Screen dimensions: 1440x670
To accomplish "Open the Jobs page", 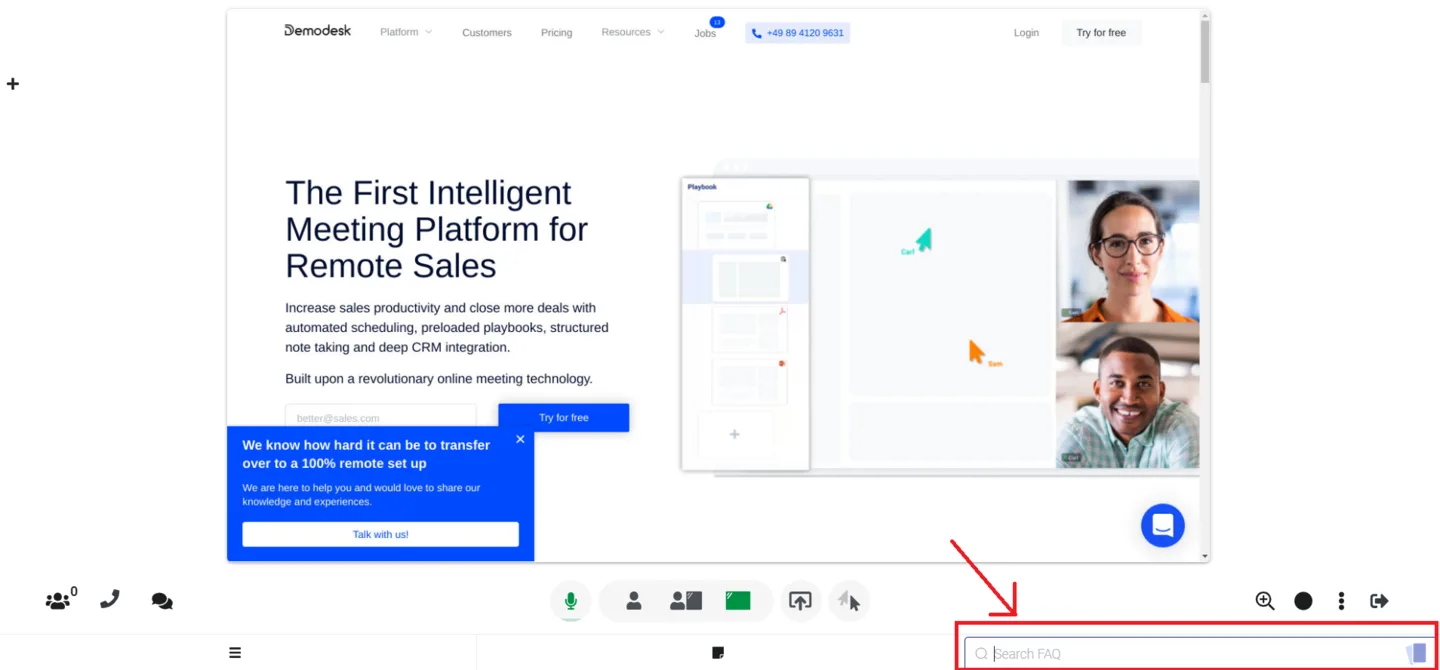I will point(705,33).
